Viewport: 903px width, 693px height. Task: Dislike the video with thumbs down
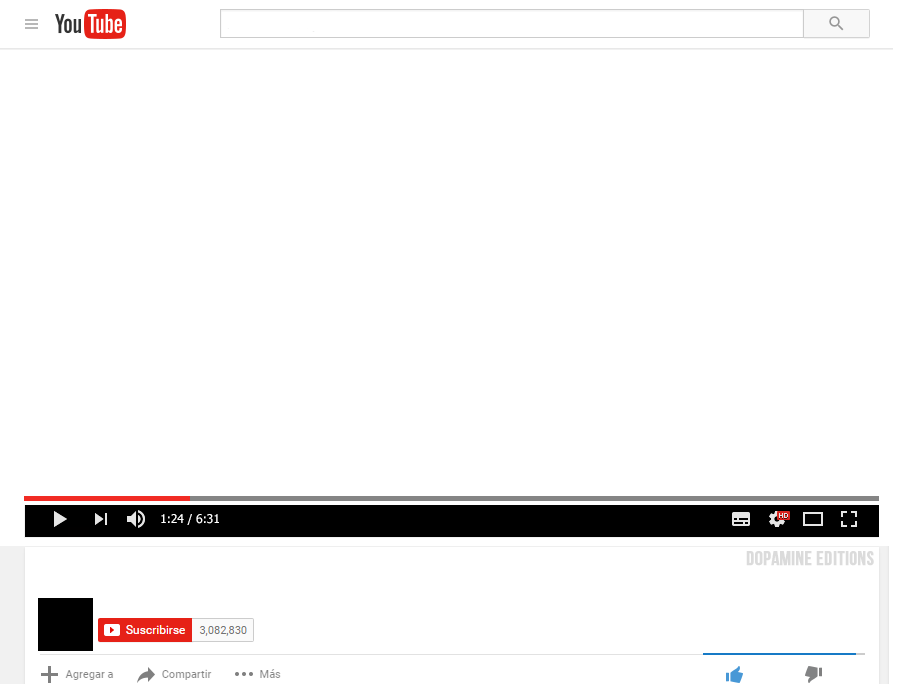[813, 673]
